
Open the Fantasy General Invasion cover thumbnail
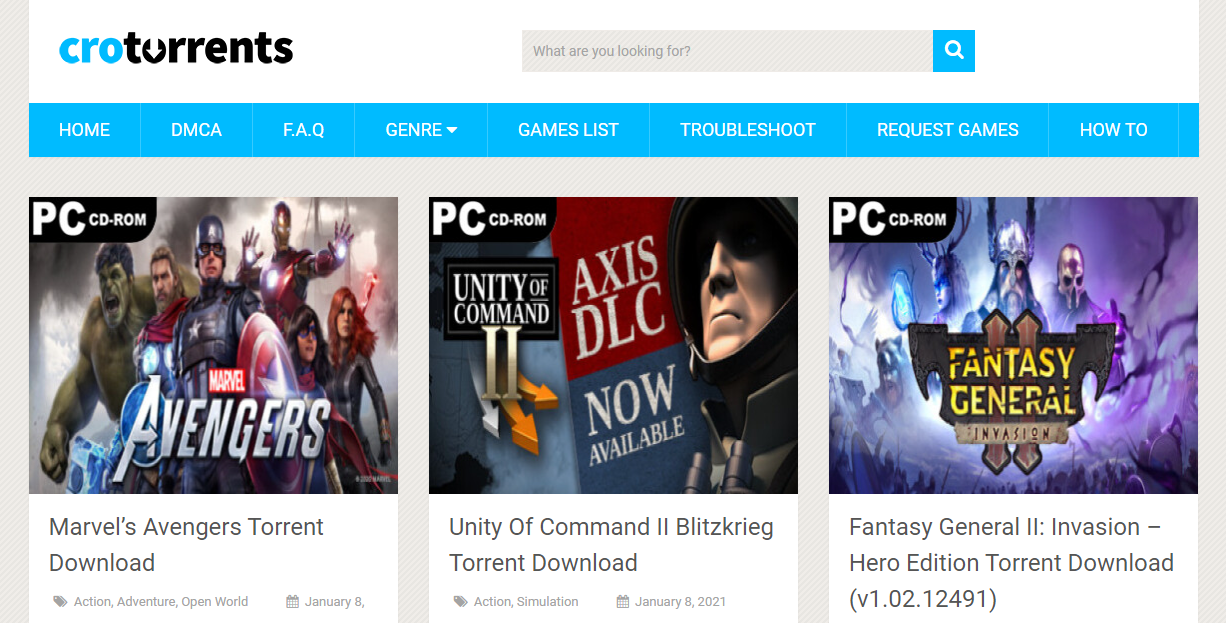tap(1013, 345)
